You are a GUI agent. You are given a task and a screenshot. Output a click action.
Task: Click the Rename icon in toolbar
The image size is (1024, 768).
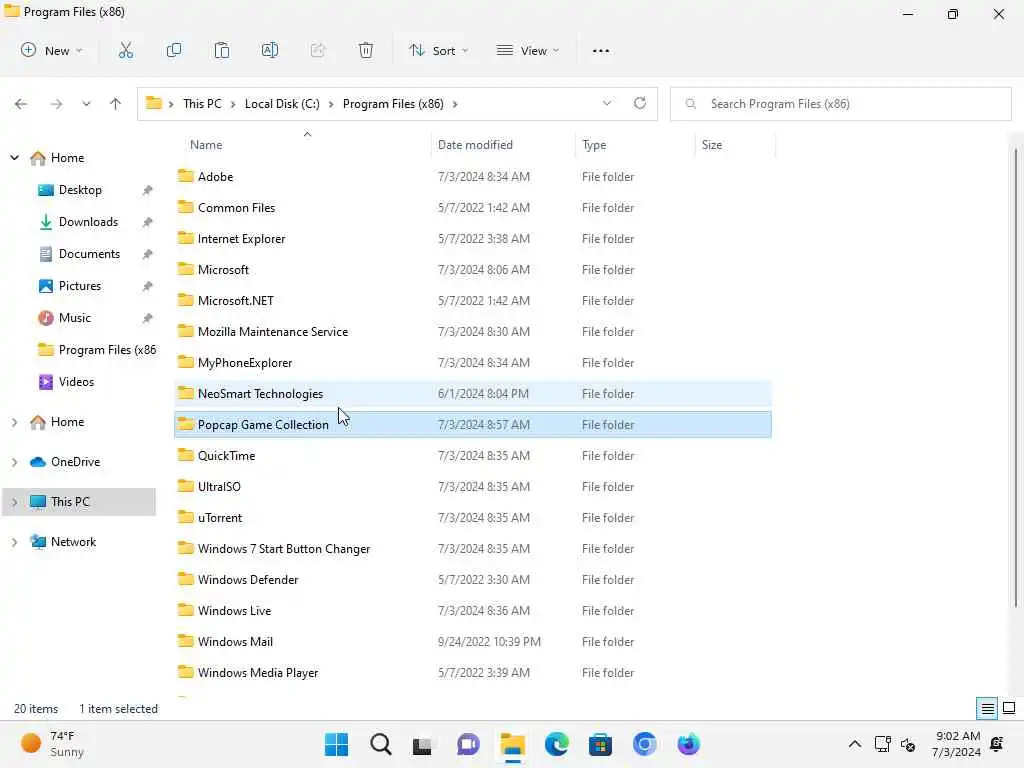click(x=270, y=50)
